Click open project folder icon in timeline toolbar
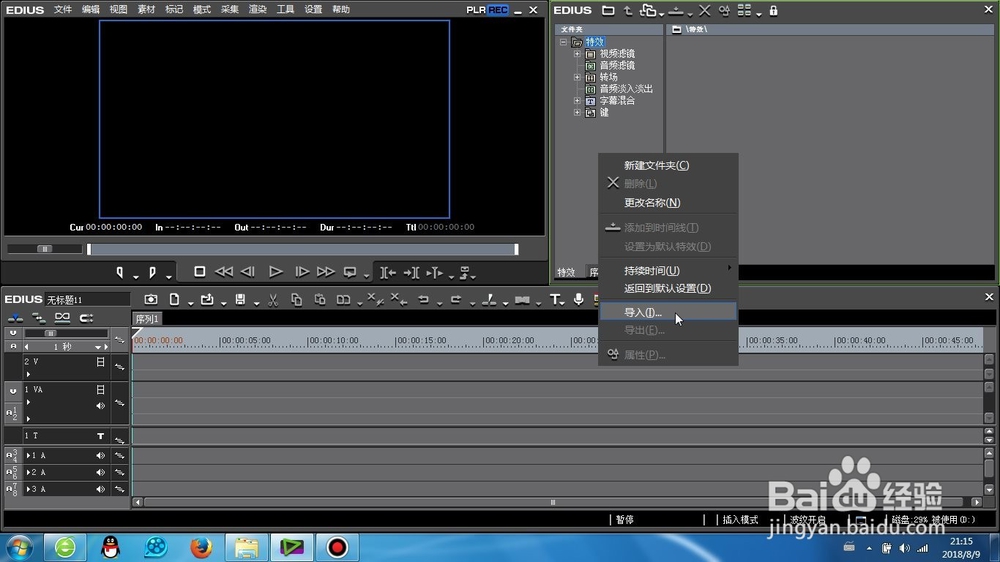 tap(207, 299)
